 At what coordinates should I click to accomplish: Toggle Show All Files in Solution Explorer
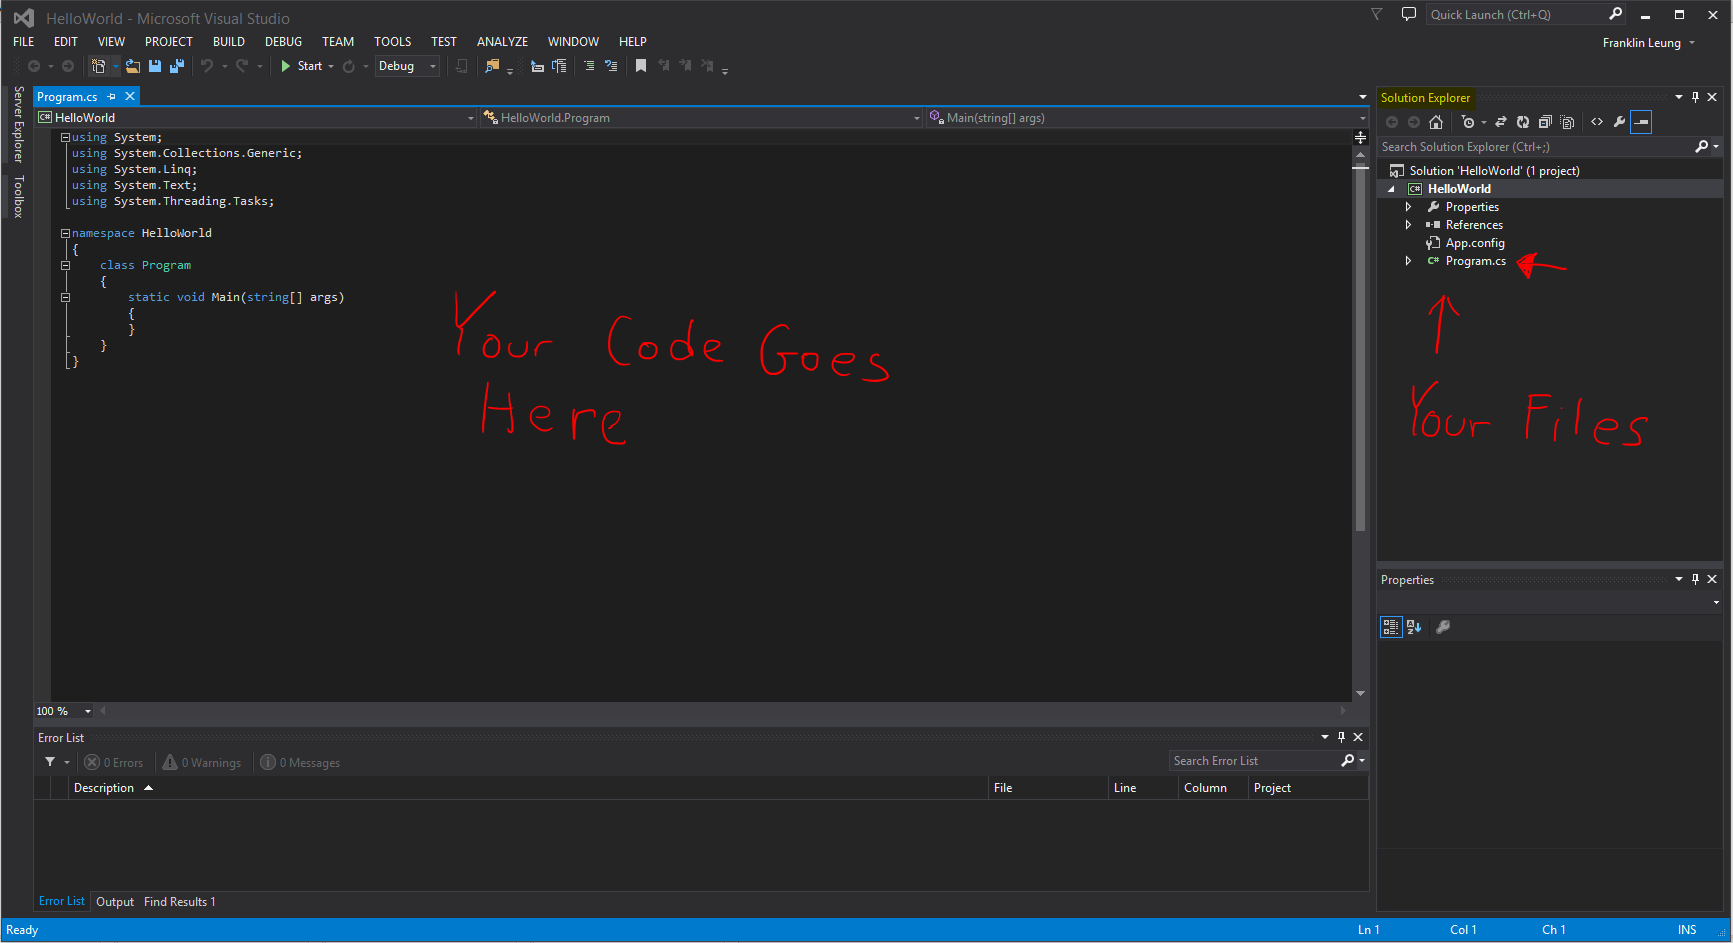pos(1567,122)
